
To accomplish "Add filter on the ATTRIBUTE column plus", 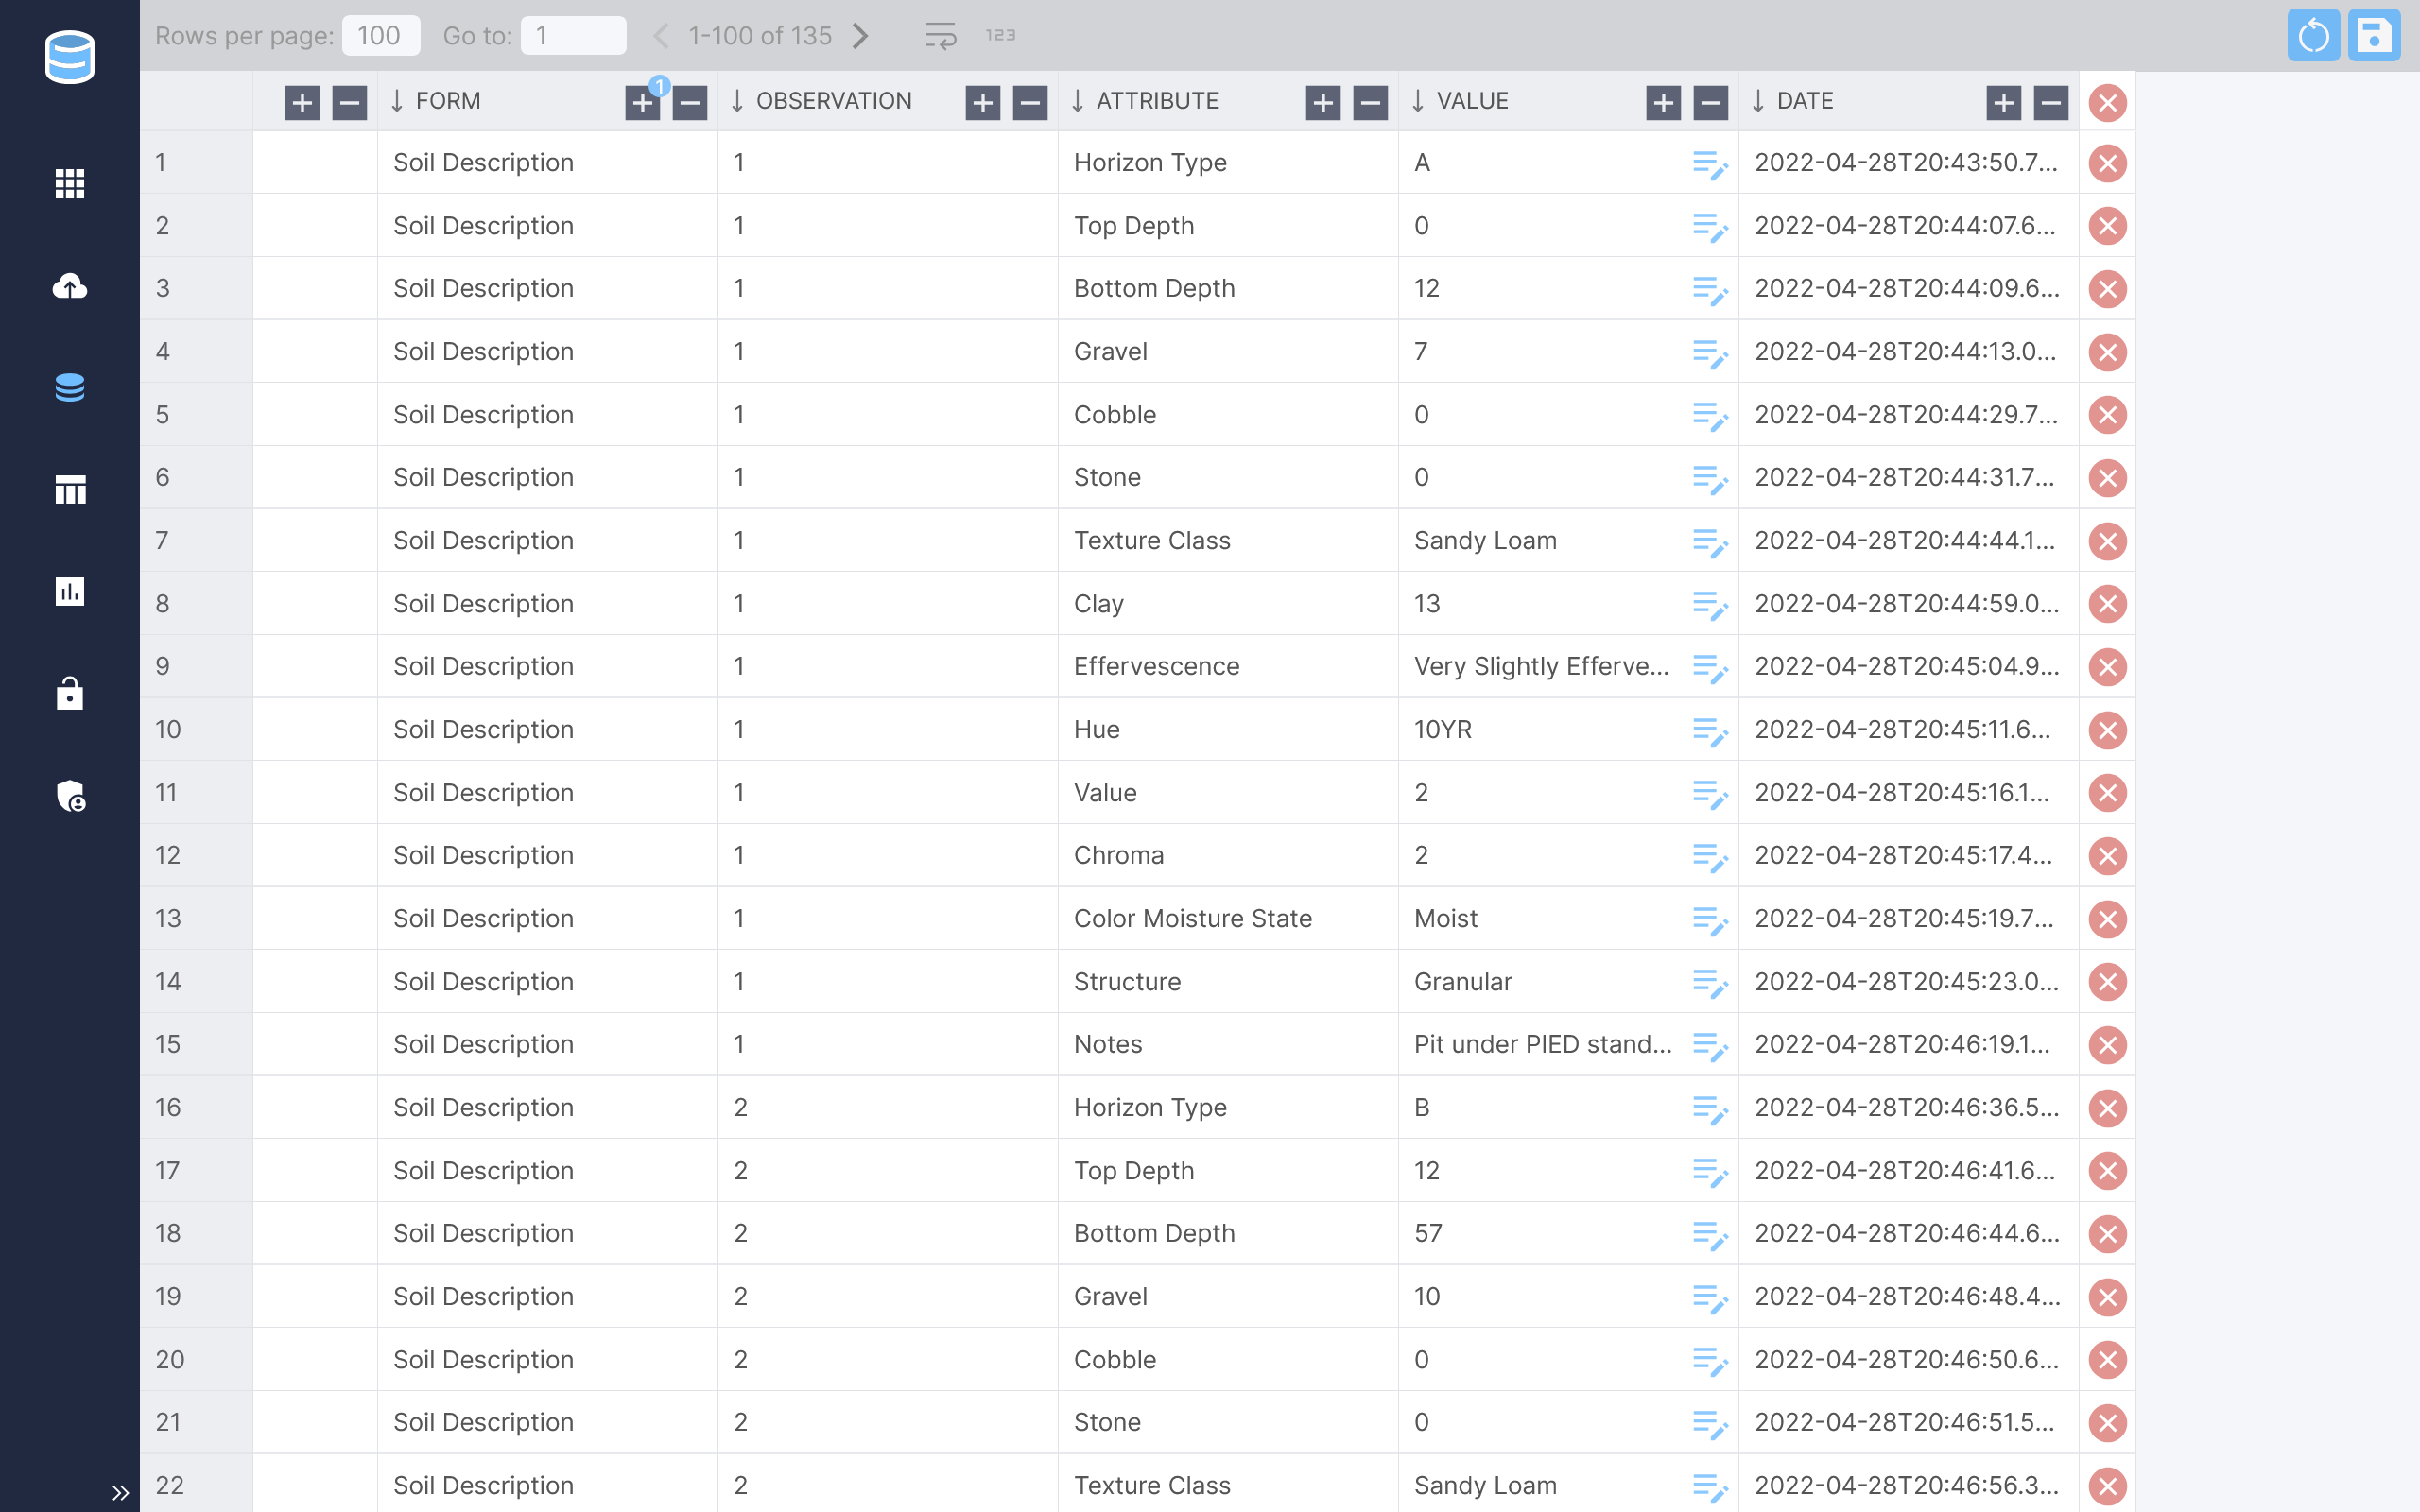I will (x=1322, y=102).
